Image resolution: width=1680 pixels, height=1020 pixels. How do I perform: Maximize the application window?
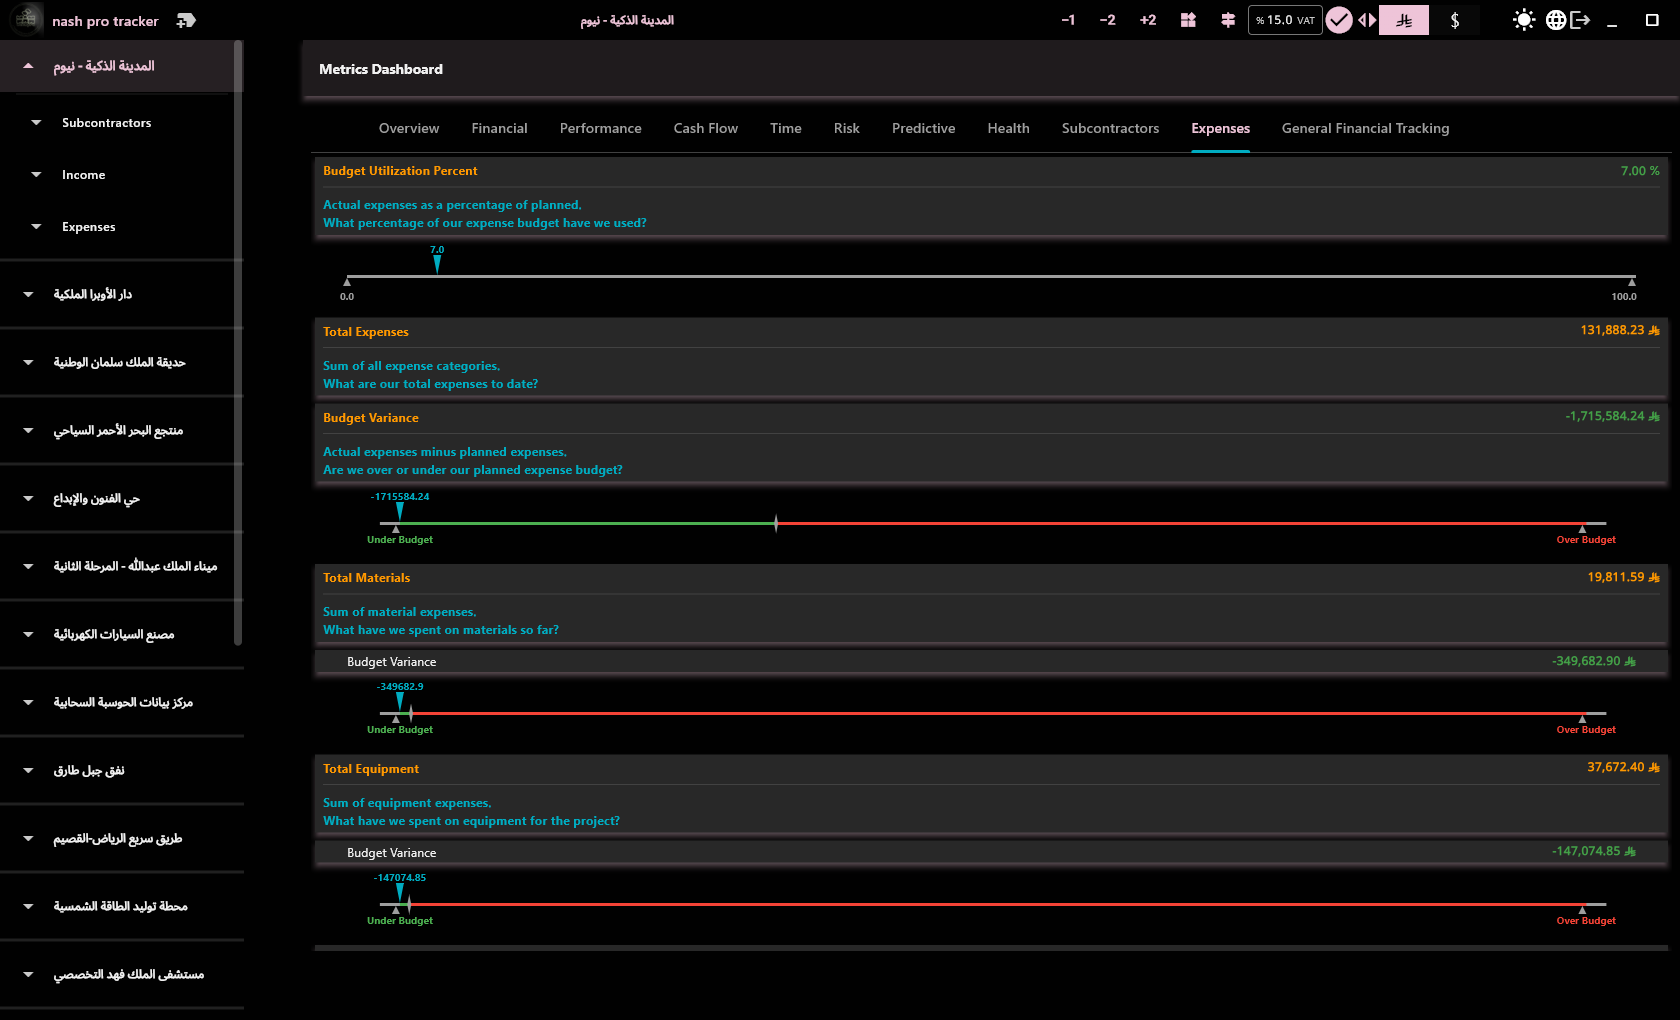[1652, 20]
